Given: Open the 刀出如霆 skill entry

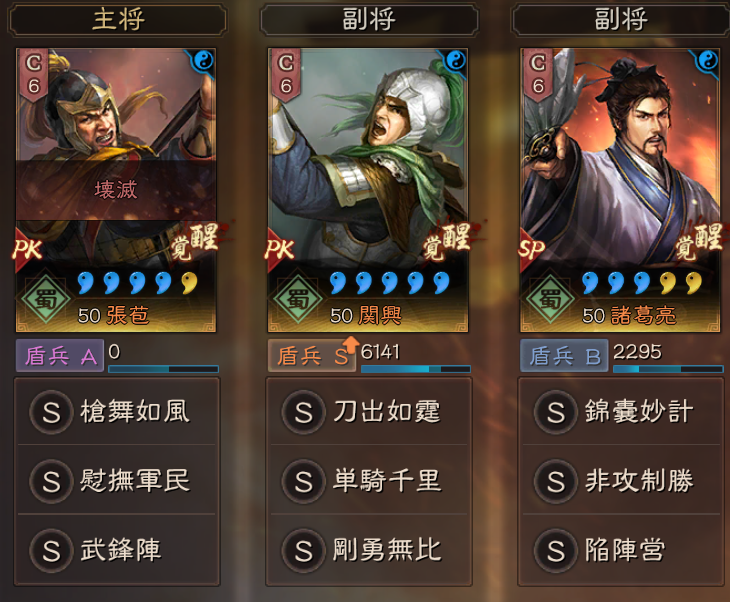Looking at the screenshot, I should tap(369, 412).
